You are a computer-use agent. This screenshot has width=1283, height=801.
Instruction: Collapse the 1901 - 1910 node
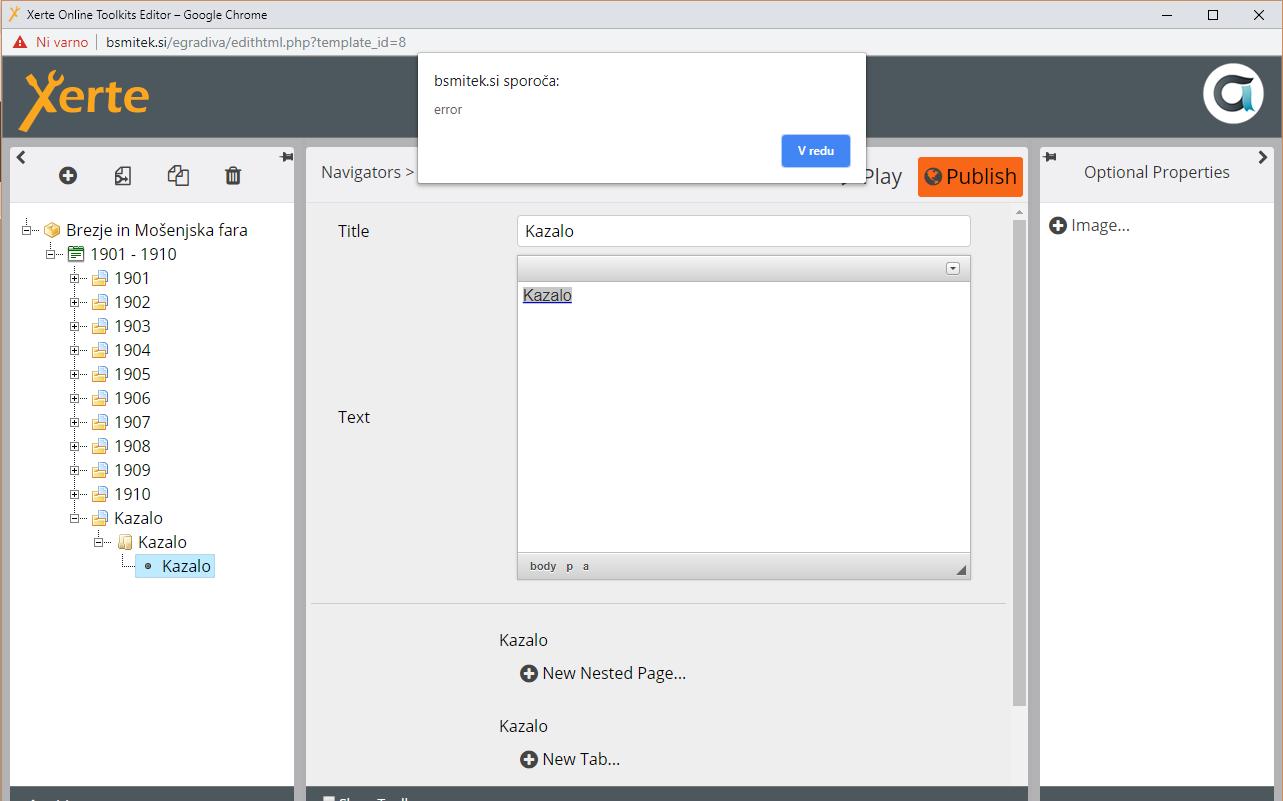point(50,254)
